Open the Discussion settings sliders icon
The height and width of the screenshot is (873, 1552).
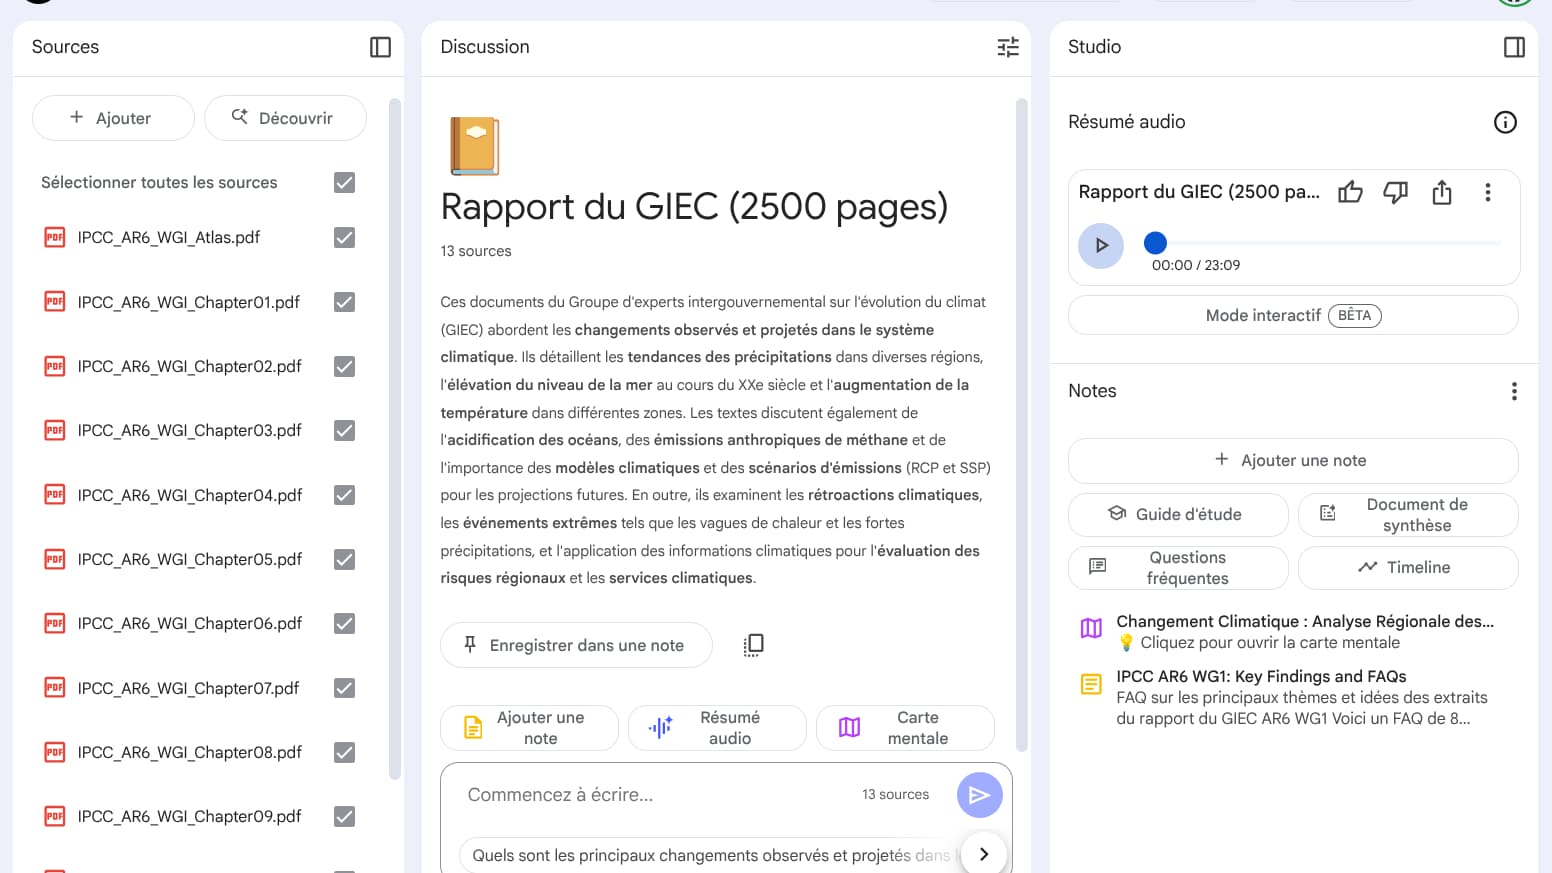click(x=1008, y=47)
